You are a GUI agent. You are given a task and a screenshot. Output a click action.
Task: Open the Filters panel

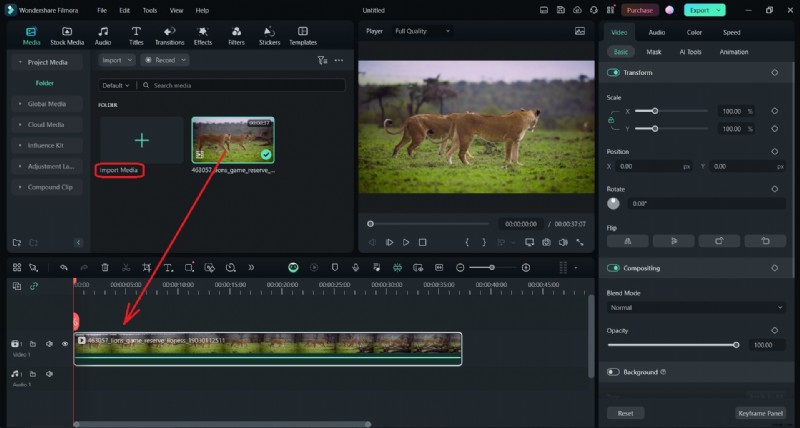(x=236, y=36)
